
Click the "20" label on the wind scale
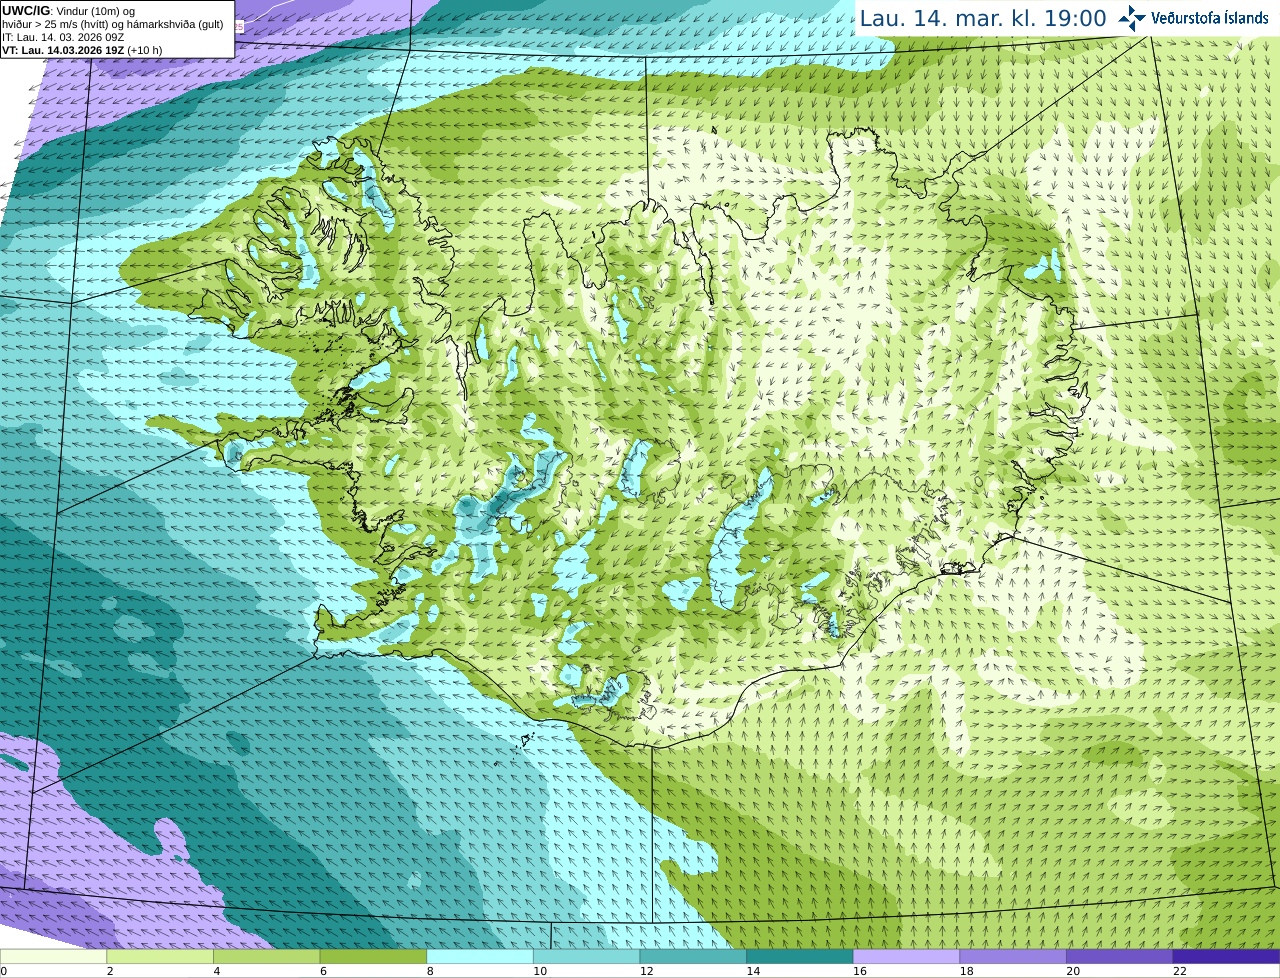(1073, 971)
